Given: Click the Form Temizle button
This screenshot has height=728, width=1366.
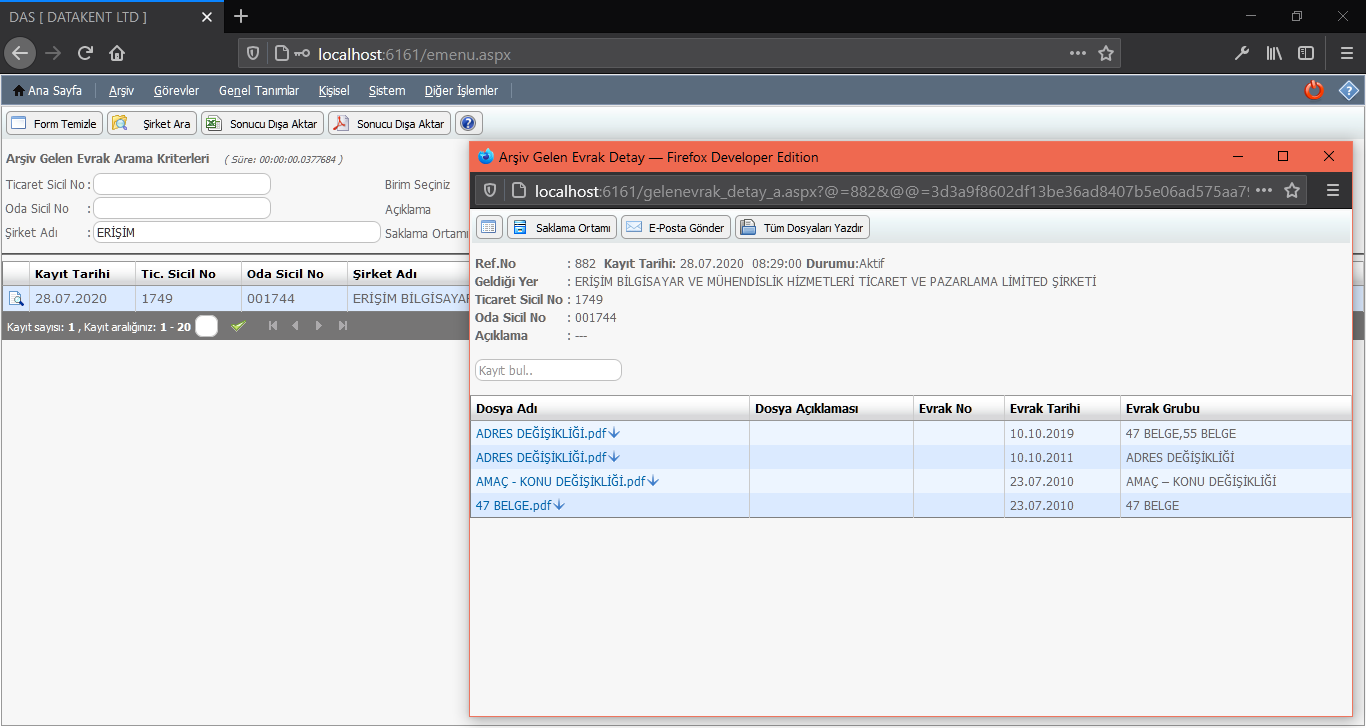Looking at the screenshot, I should click(54, 123).
